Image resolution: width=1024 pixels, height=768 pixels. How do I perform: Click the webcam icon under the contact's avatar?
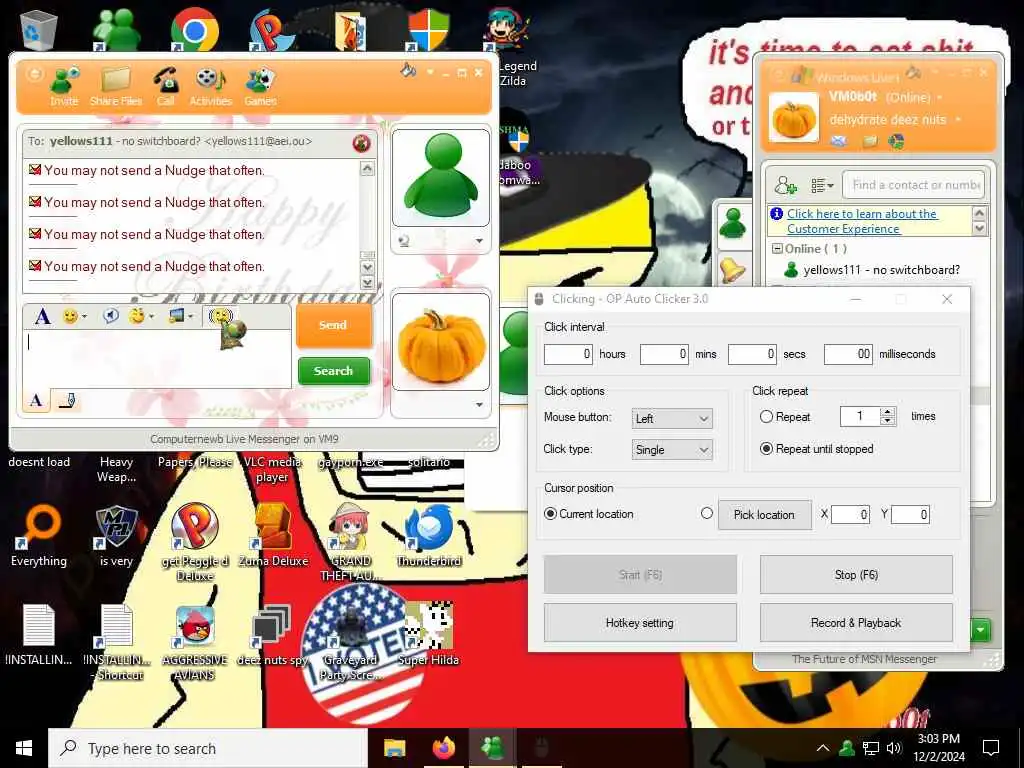tap(404, 241)
